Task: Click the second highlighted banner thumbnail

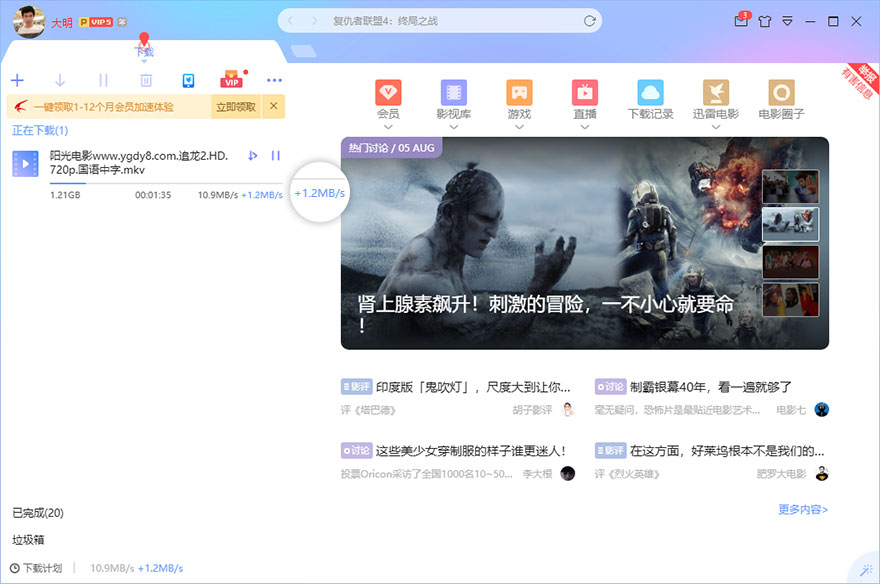Action: [x=790, y=224]
